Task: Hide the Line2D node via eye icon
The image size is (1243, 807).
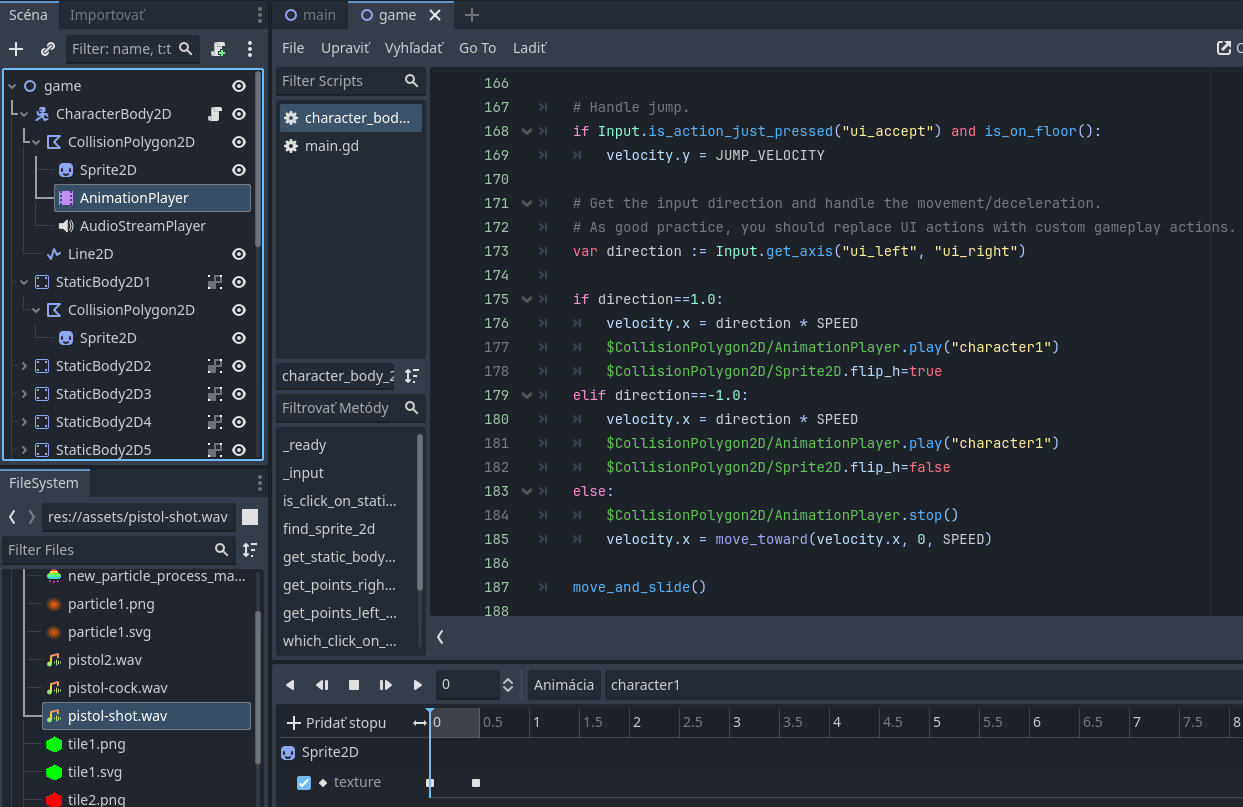Action: tap(239, 254)
